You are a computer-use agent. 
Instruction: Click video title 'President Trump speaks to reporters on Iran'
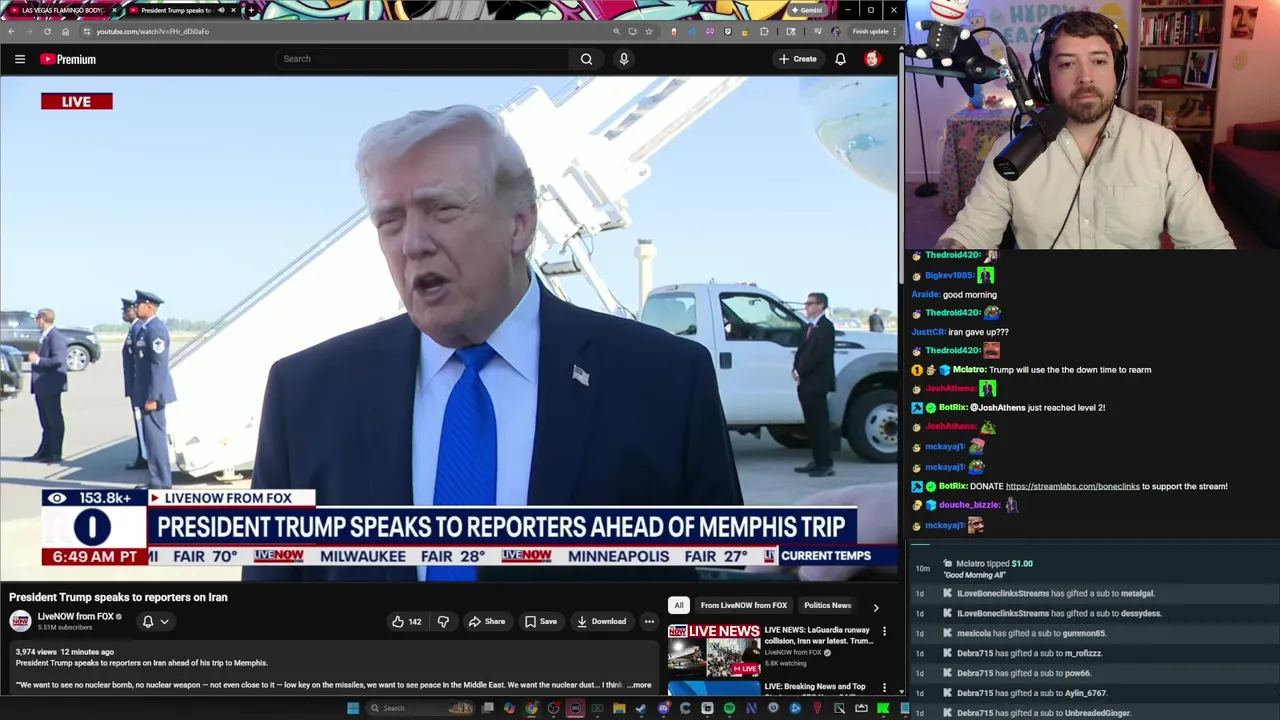(x=118, y=597)
